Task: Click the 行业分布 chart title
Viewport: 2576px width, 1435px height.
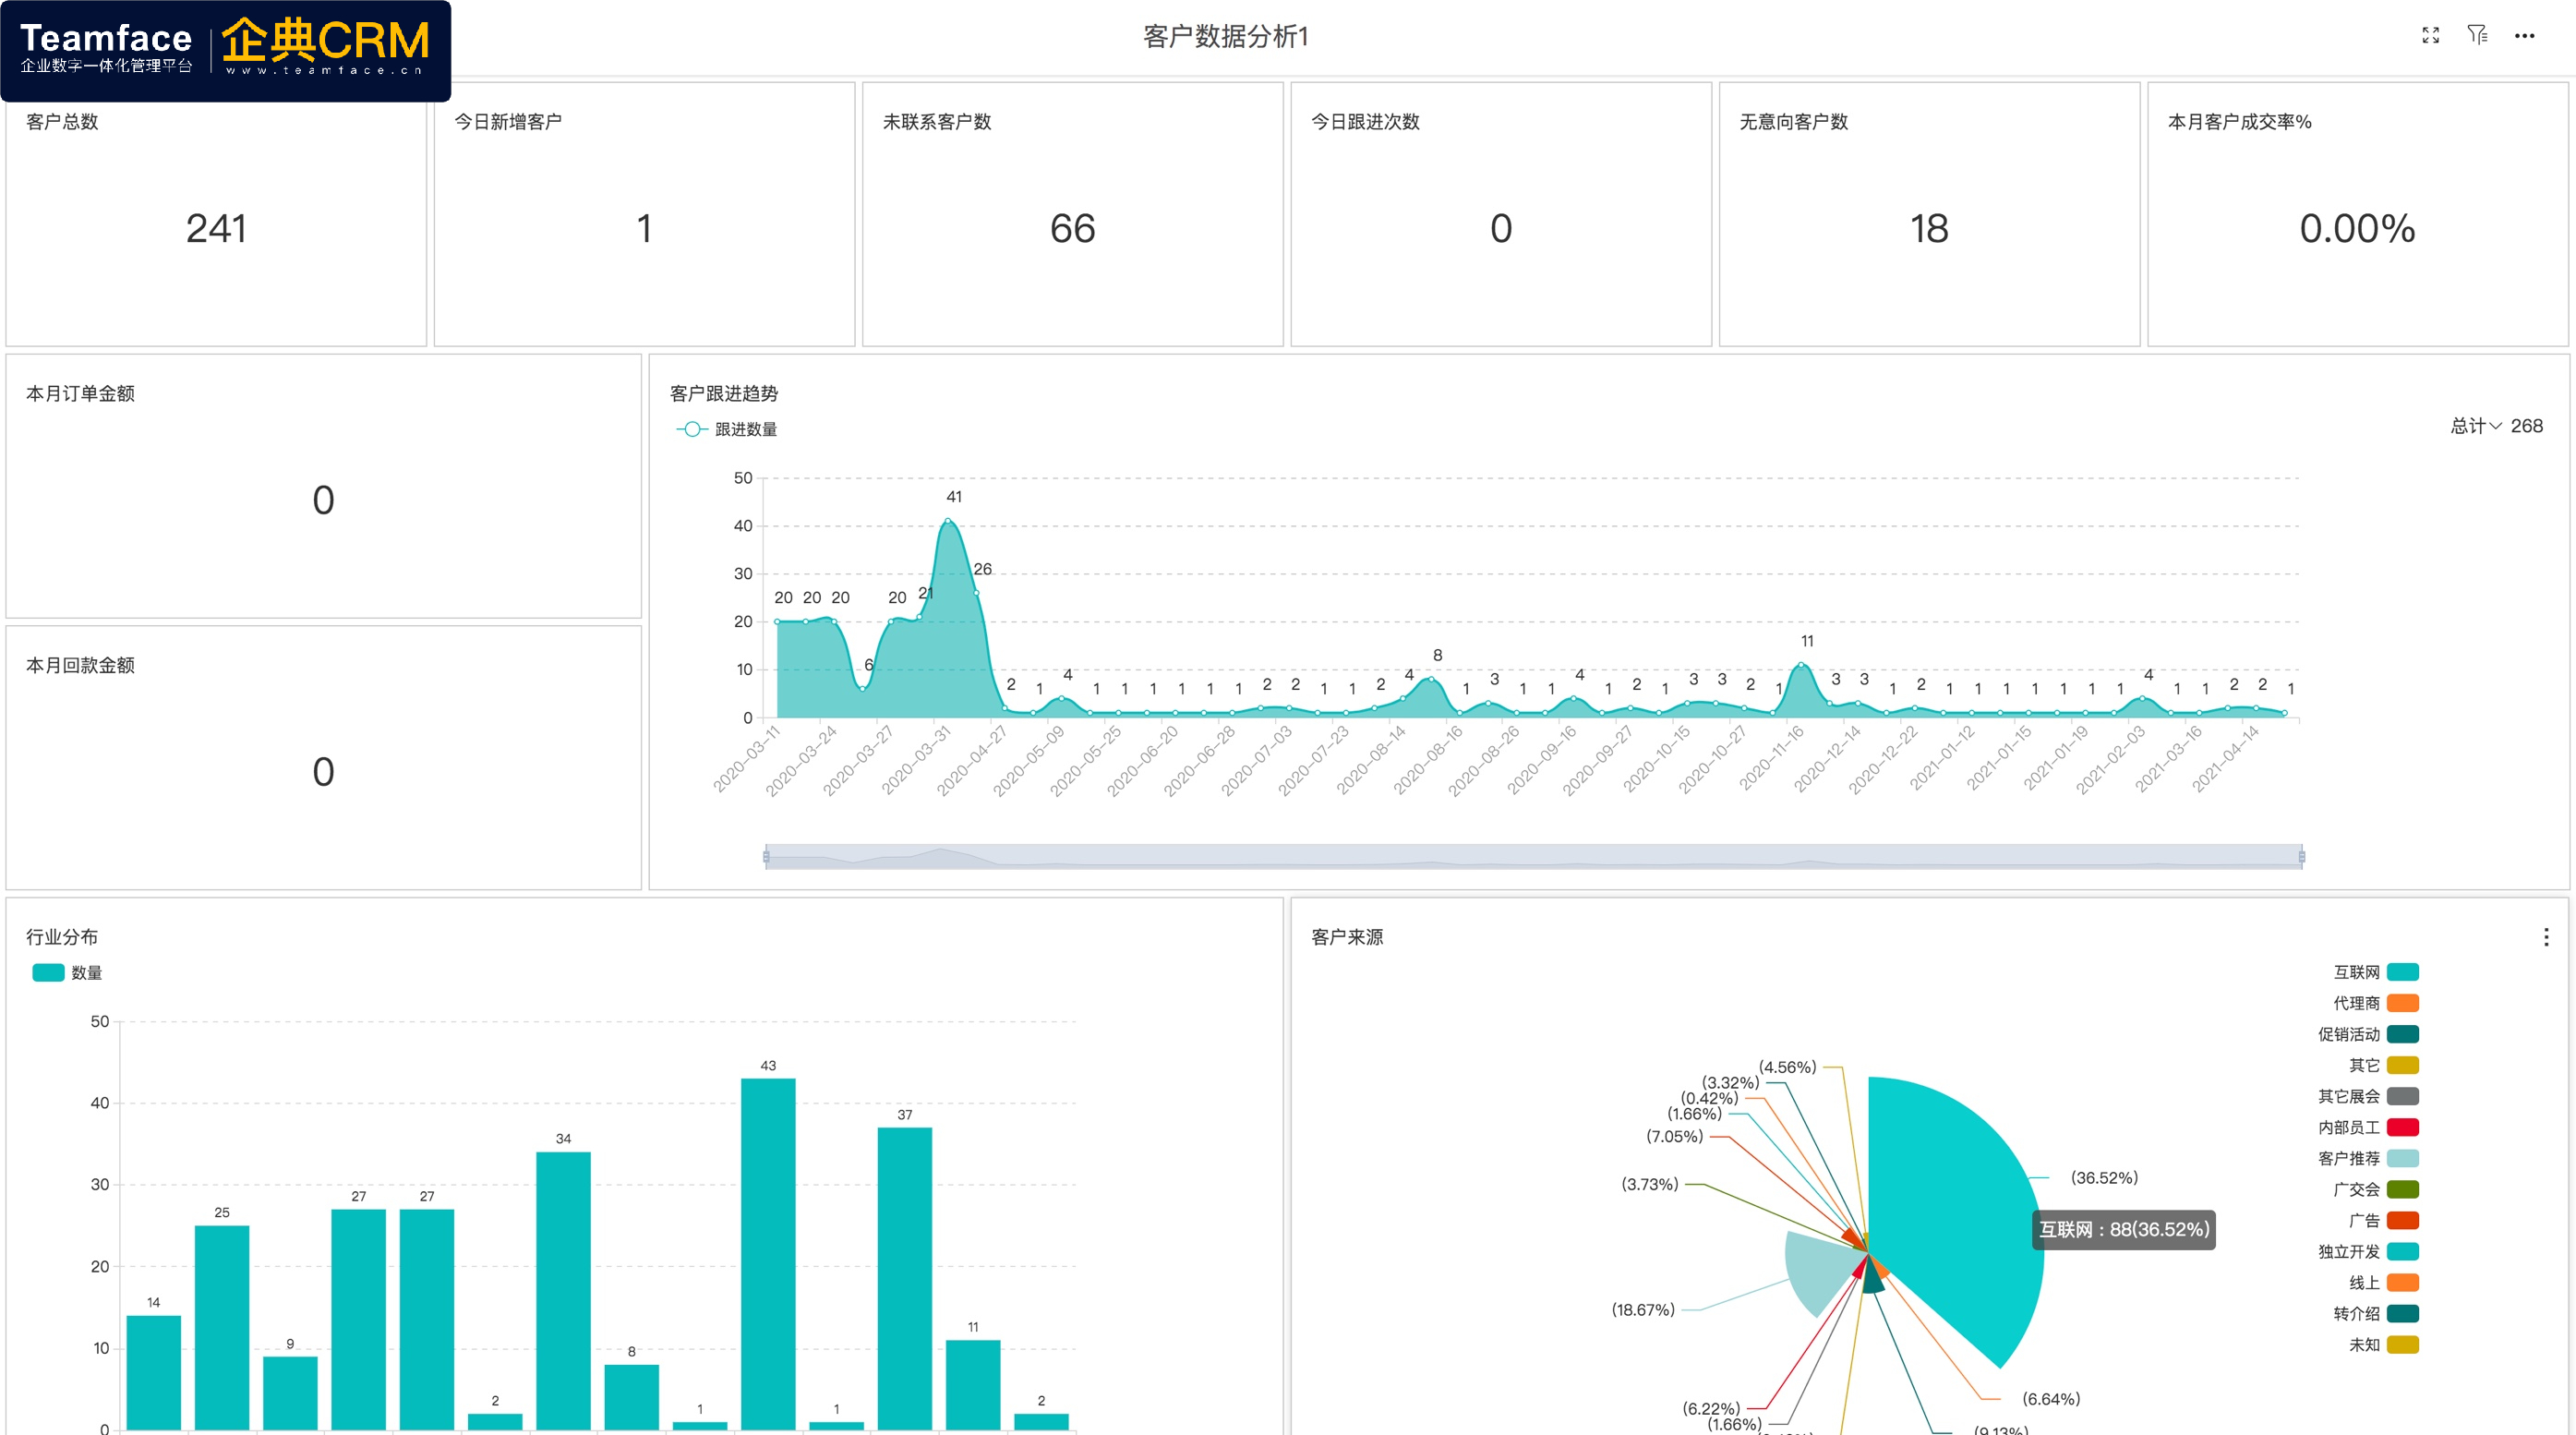Action: (62, 937)
